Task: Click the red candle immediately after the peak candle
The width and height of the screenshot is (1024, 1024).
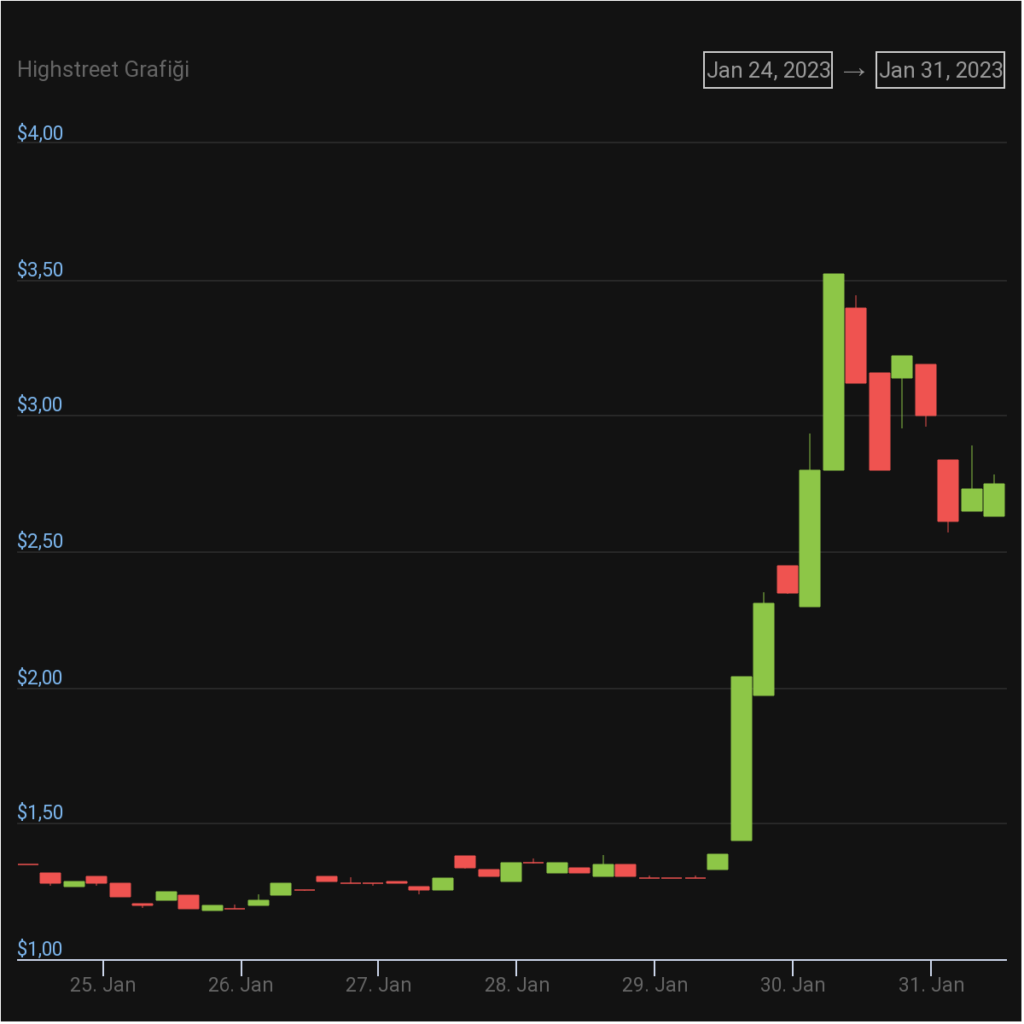Action: (x=856, y=345)
